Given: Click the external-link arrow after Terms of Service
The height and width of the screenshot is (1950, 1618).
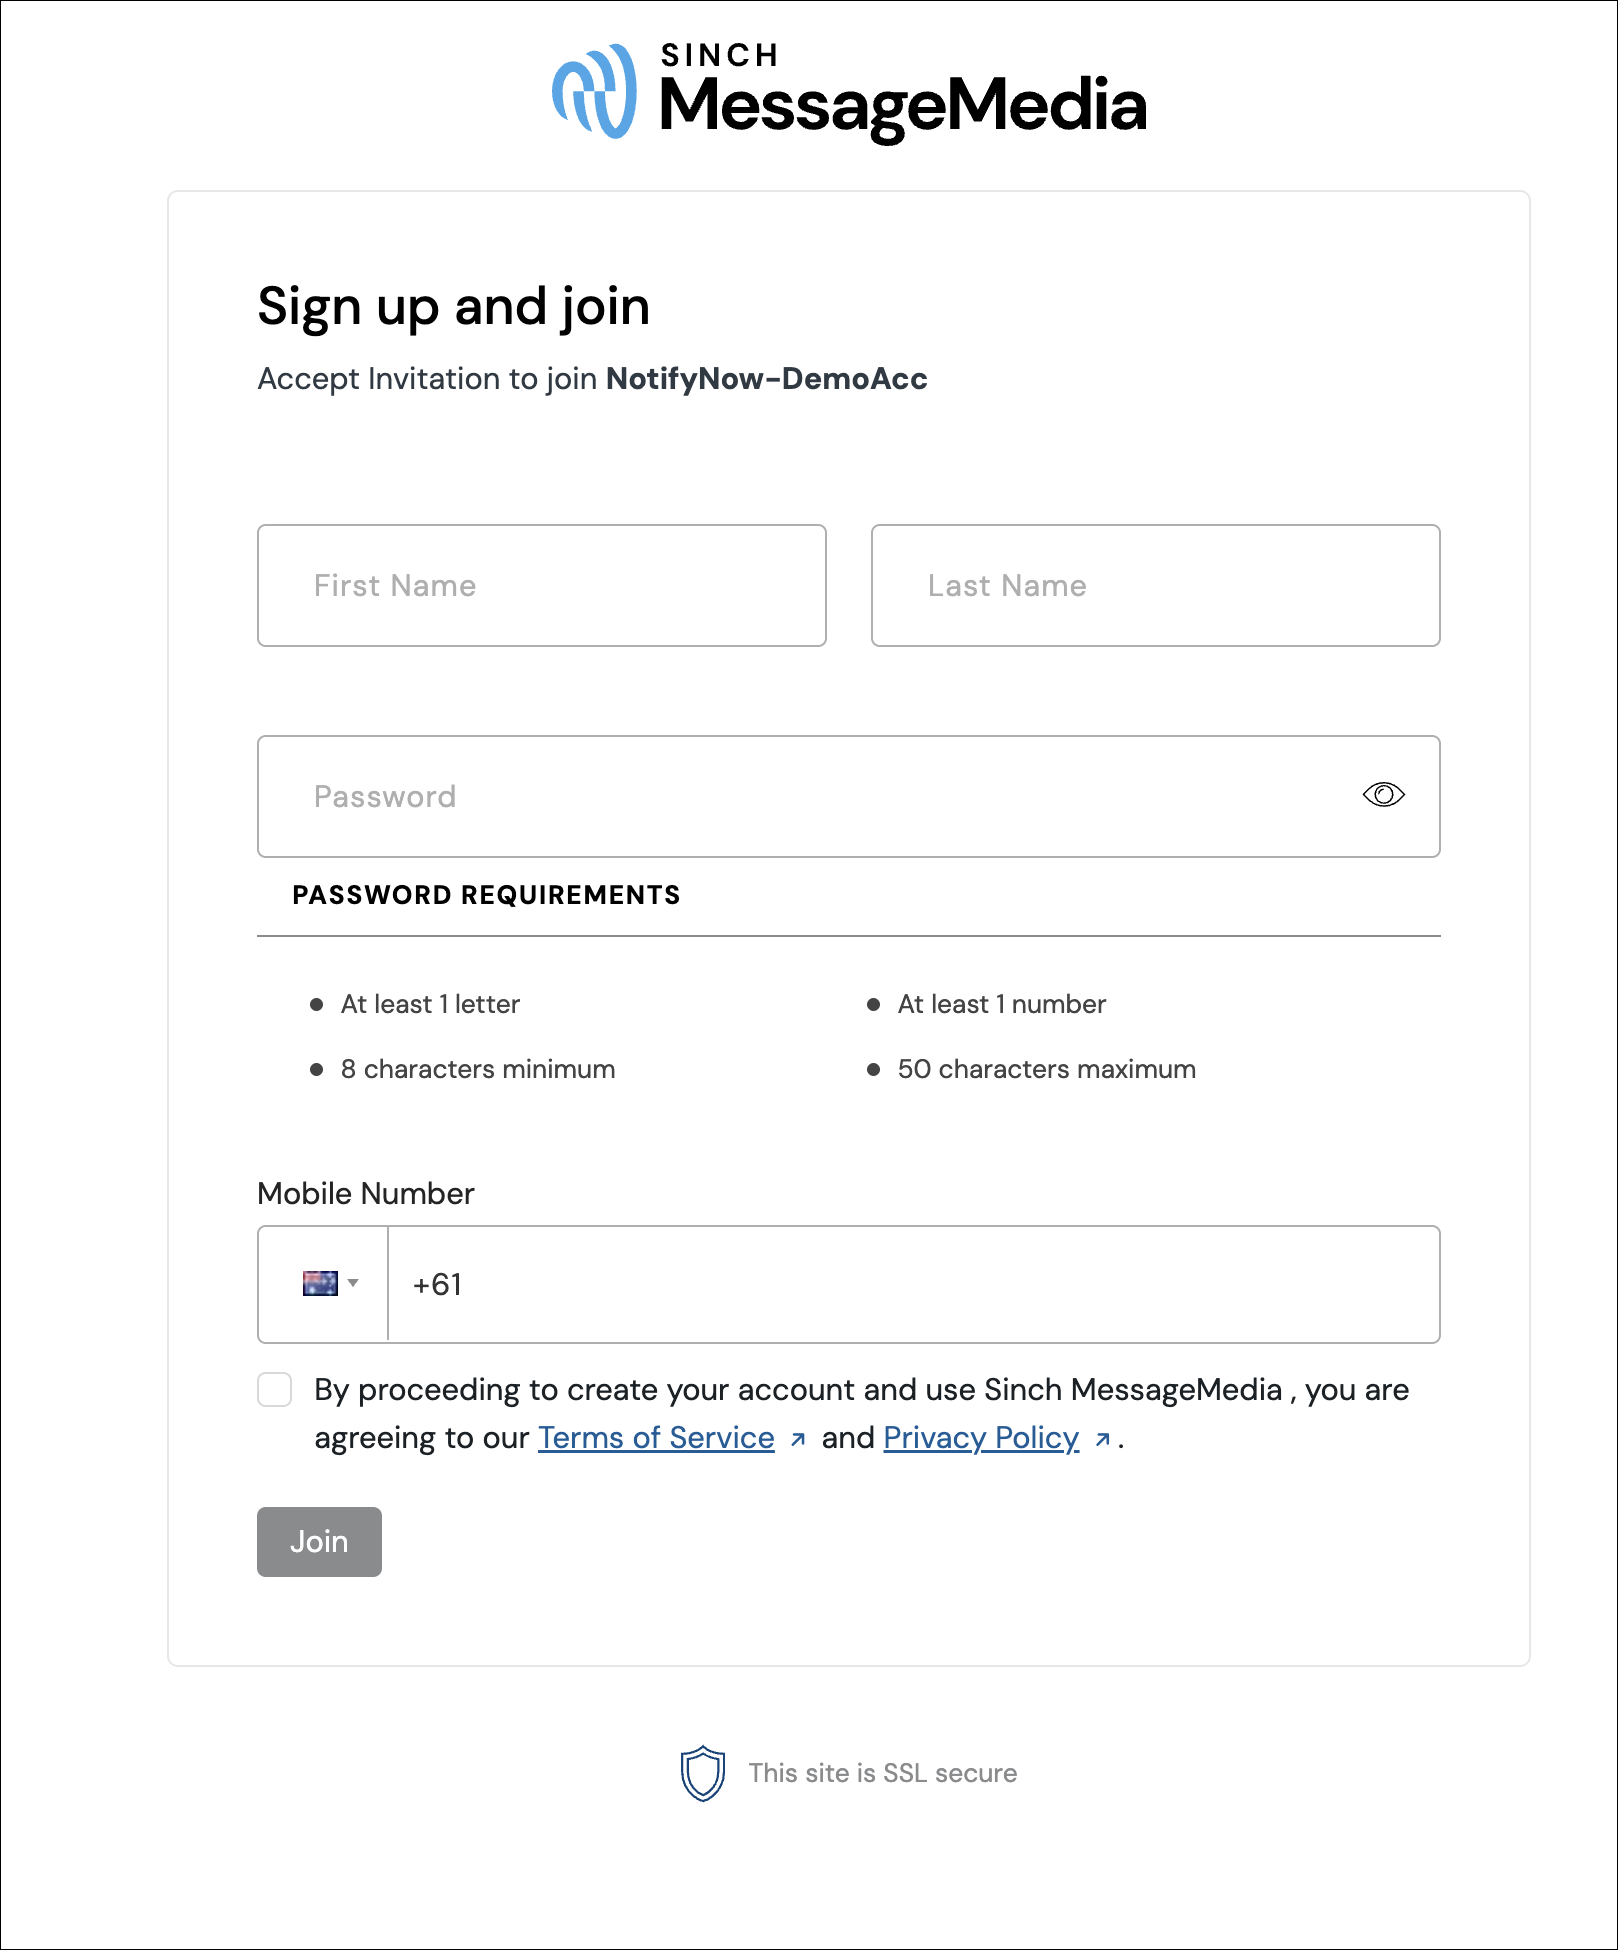Looking at the screenshot, I should pos(798,1439).
